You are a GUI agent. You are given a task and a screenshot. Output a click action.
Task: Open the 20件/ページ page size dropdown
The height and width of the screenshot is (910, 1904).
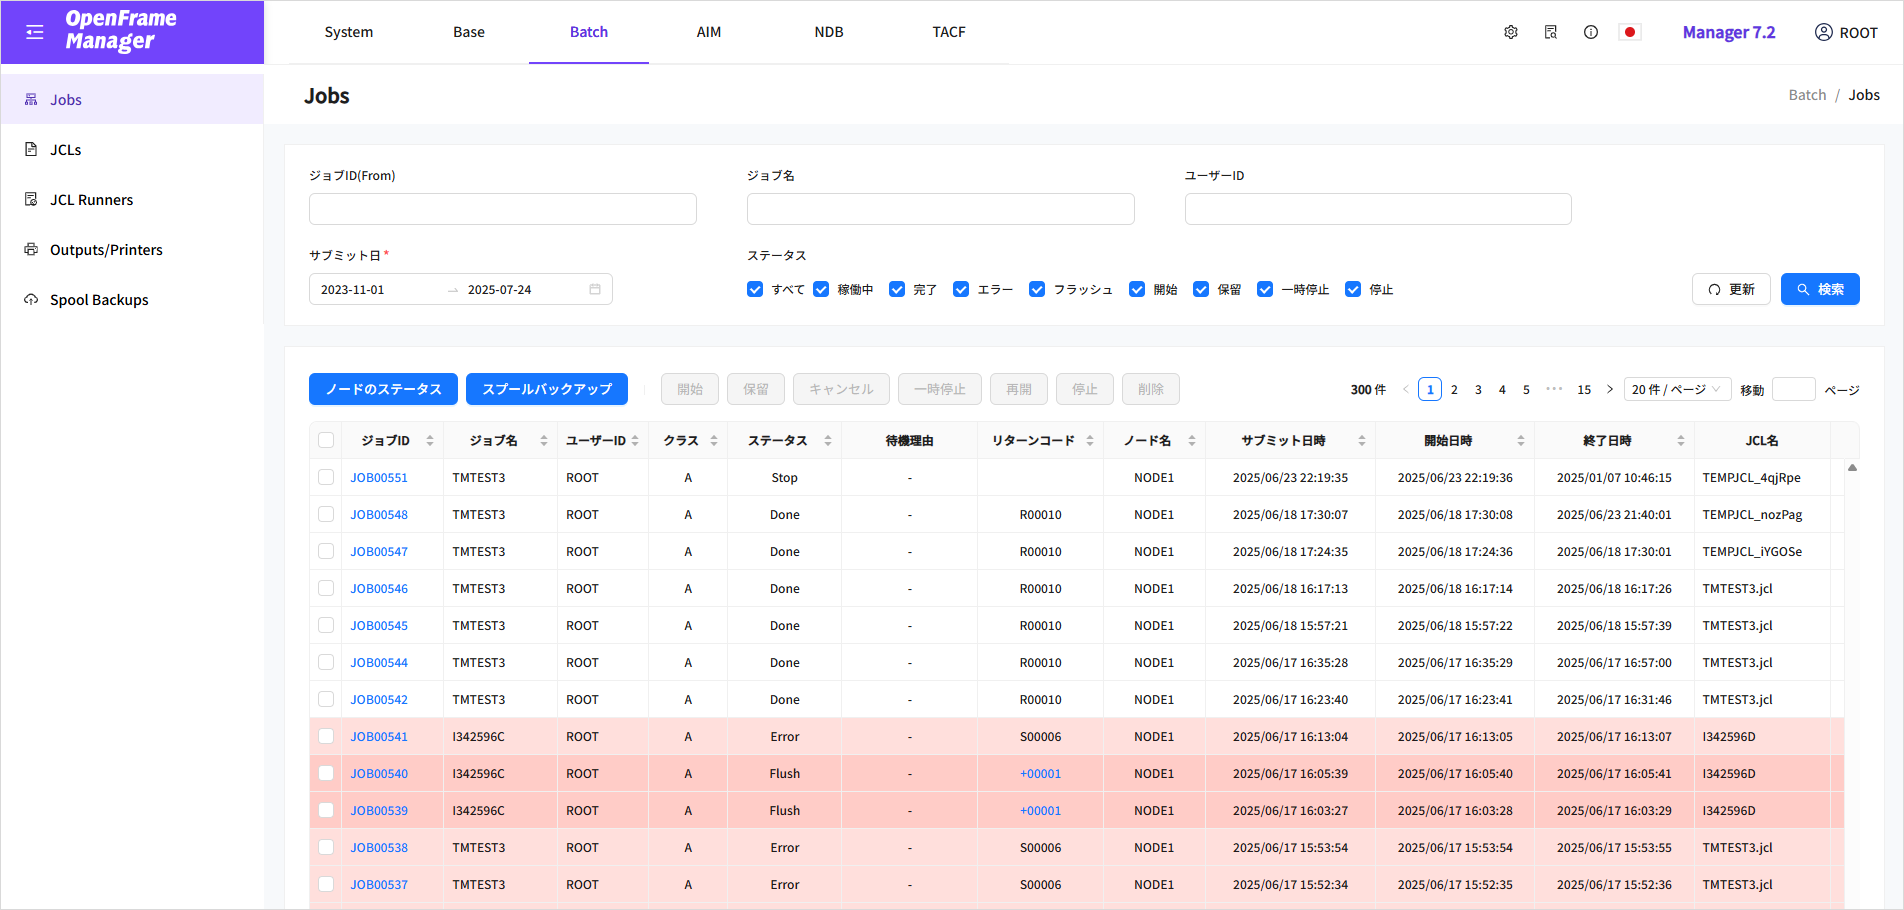(x=1677, y=389)
